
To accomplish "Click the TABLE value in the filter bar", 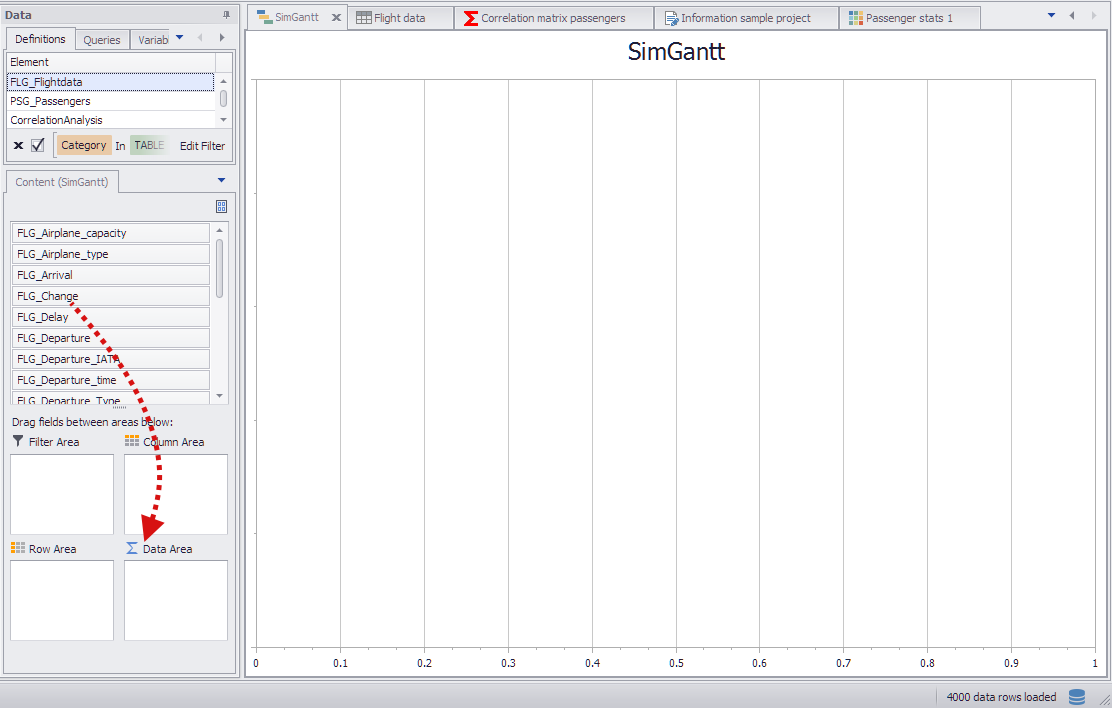I will click(148, 145).
